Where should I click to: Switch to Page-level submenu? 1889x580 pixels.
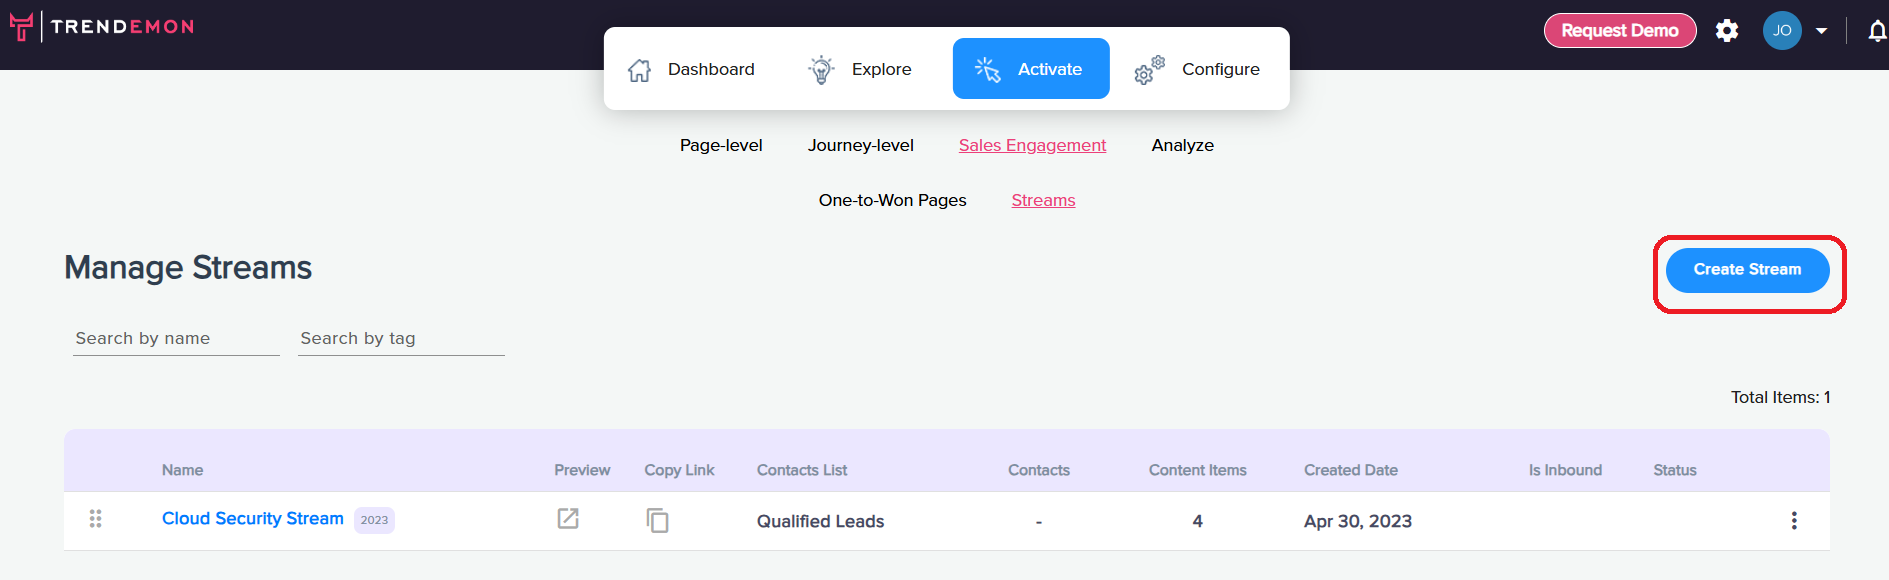coord(721,145)
